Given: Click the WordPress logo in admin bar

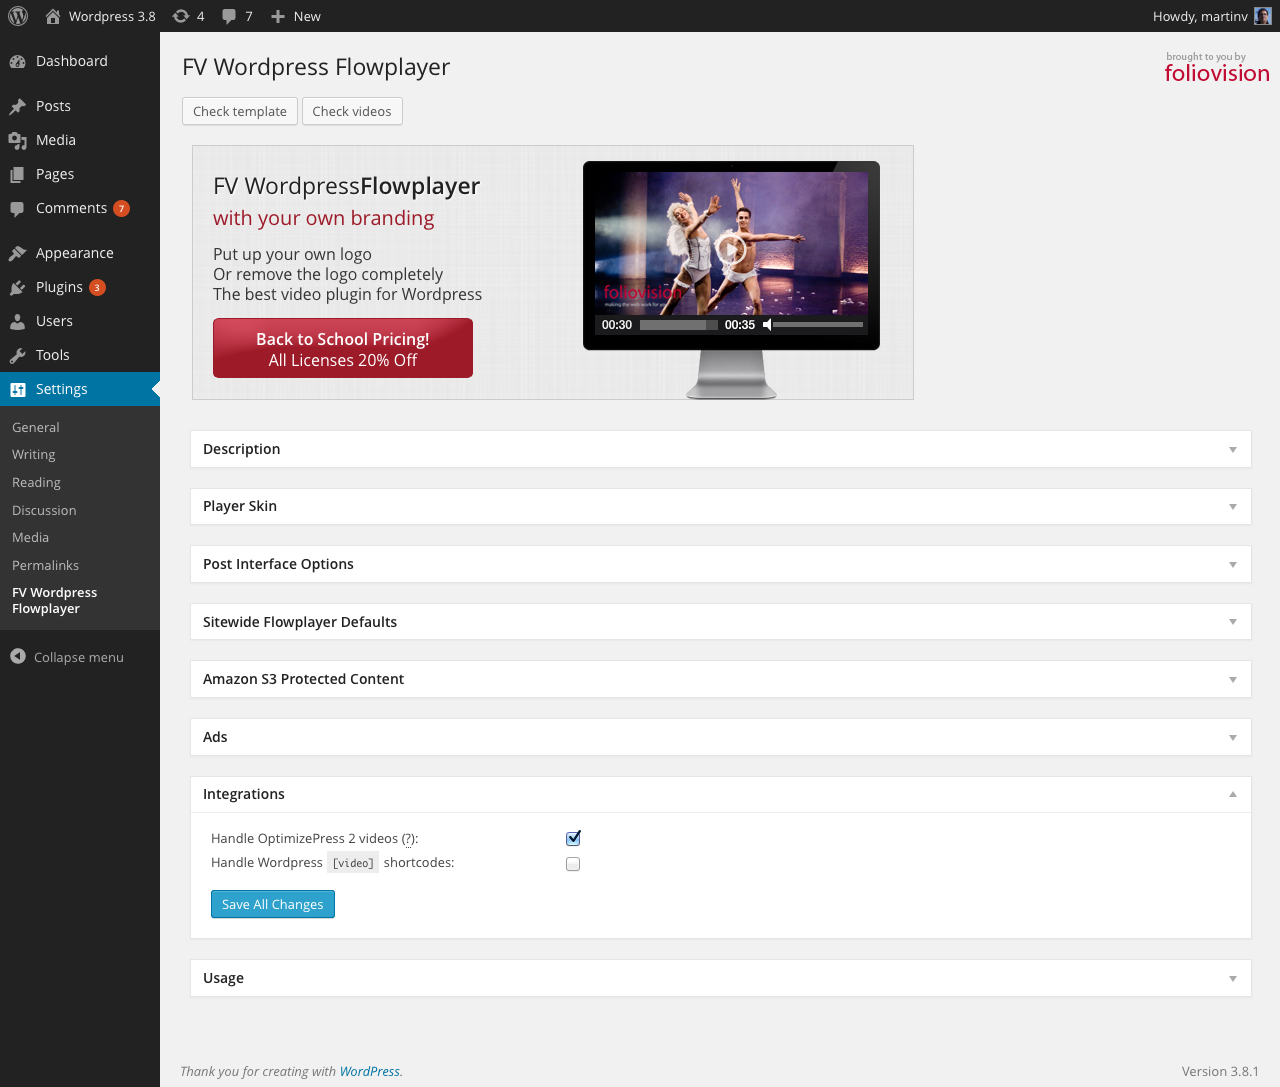Looking at the screenshot, I should [18, 16].
